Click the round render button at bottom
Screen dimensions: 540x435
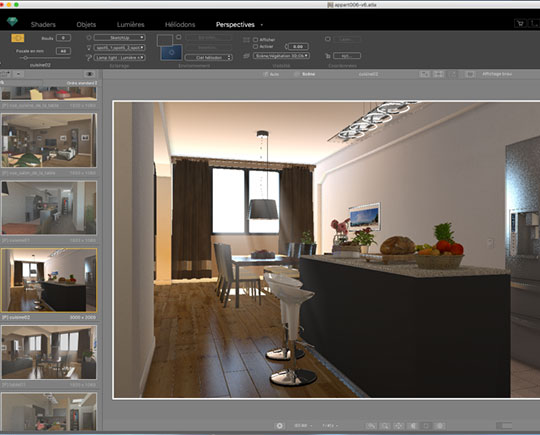tap(280, 426)
